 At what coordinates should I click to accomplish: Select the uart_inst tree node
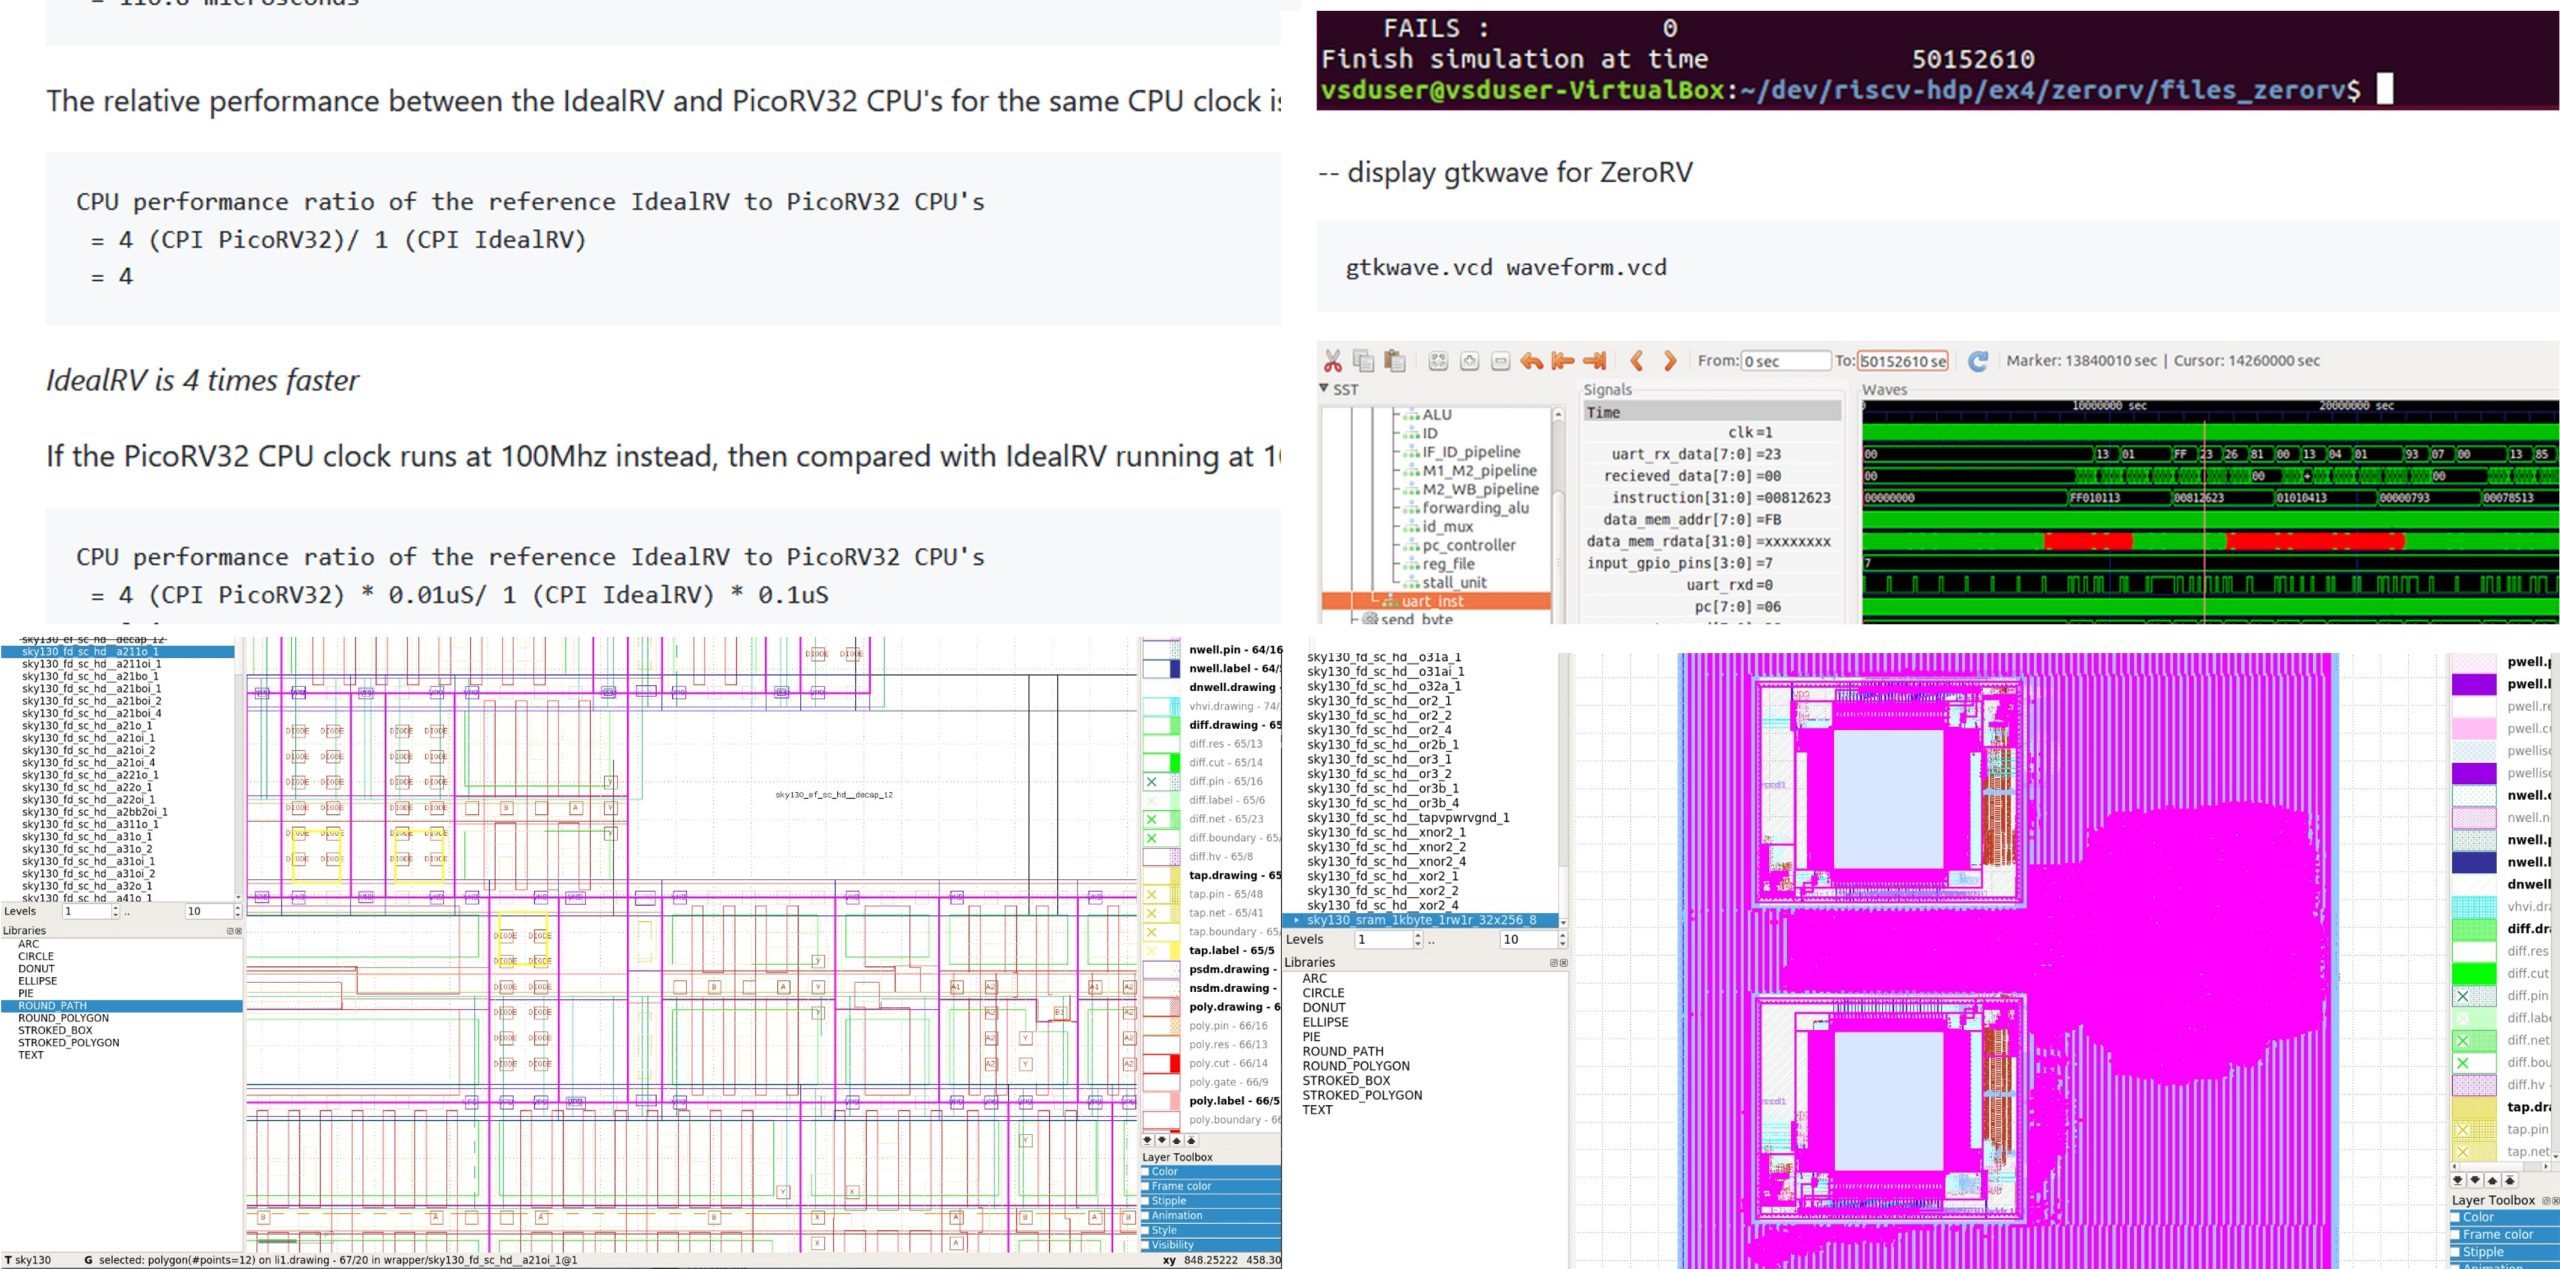point(1432,601)
